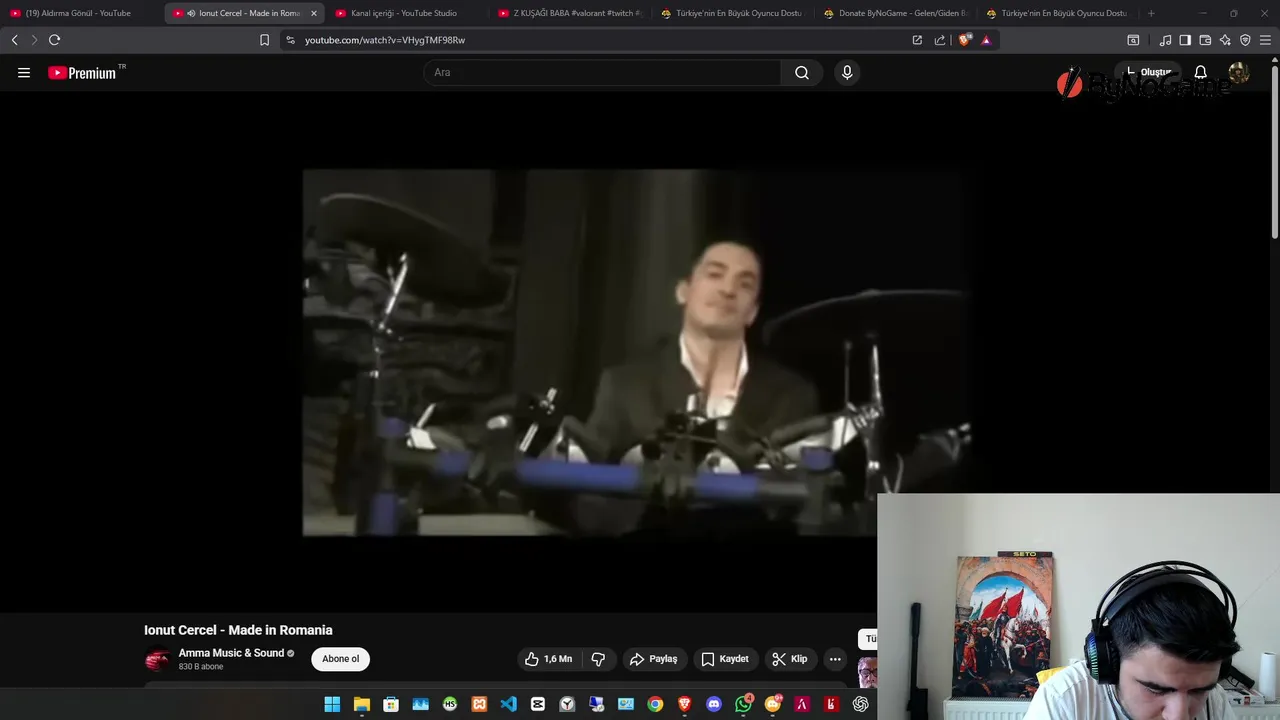1280x720 pixels.
Task: Bookmark this page from the address bar
Action: tap(264, 40)
